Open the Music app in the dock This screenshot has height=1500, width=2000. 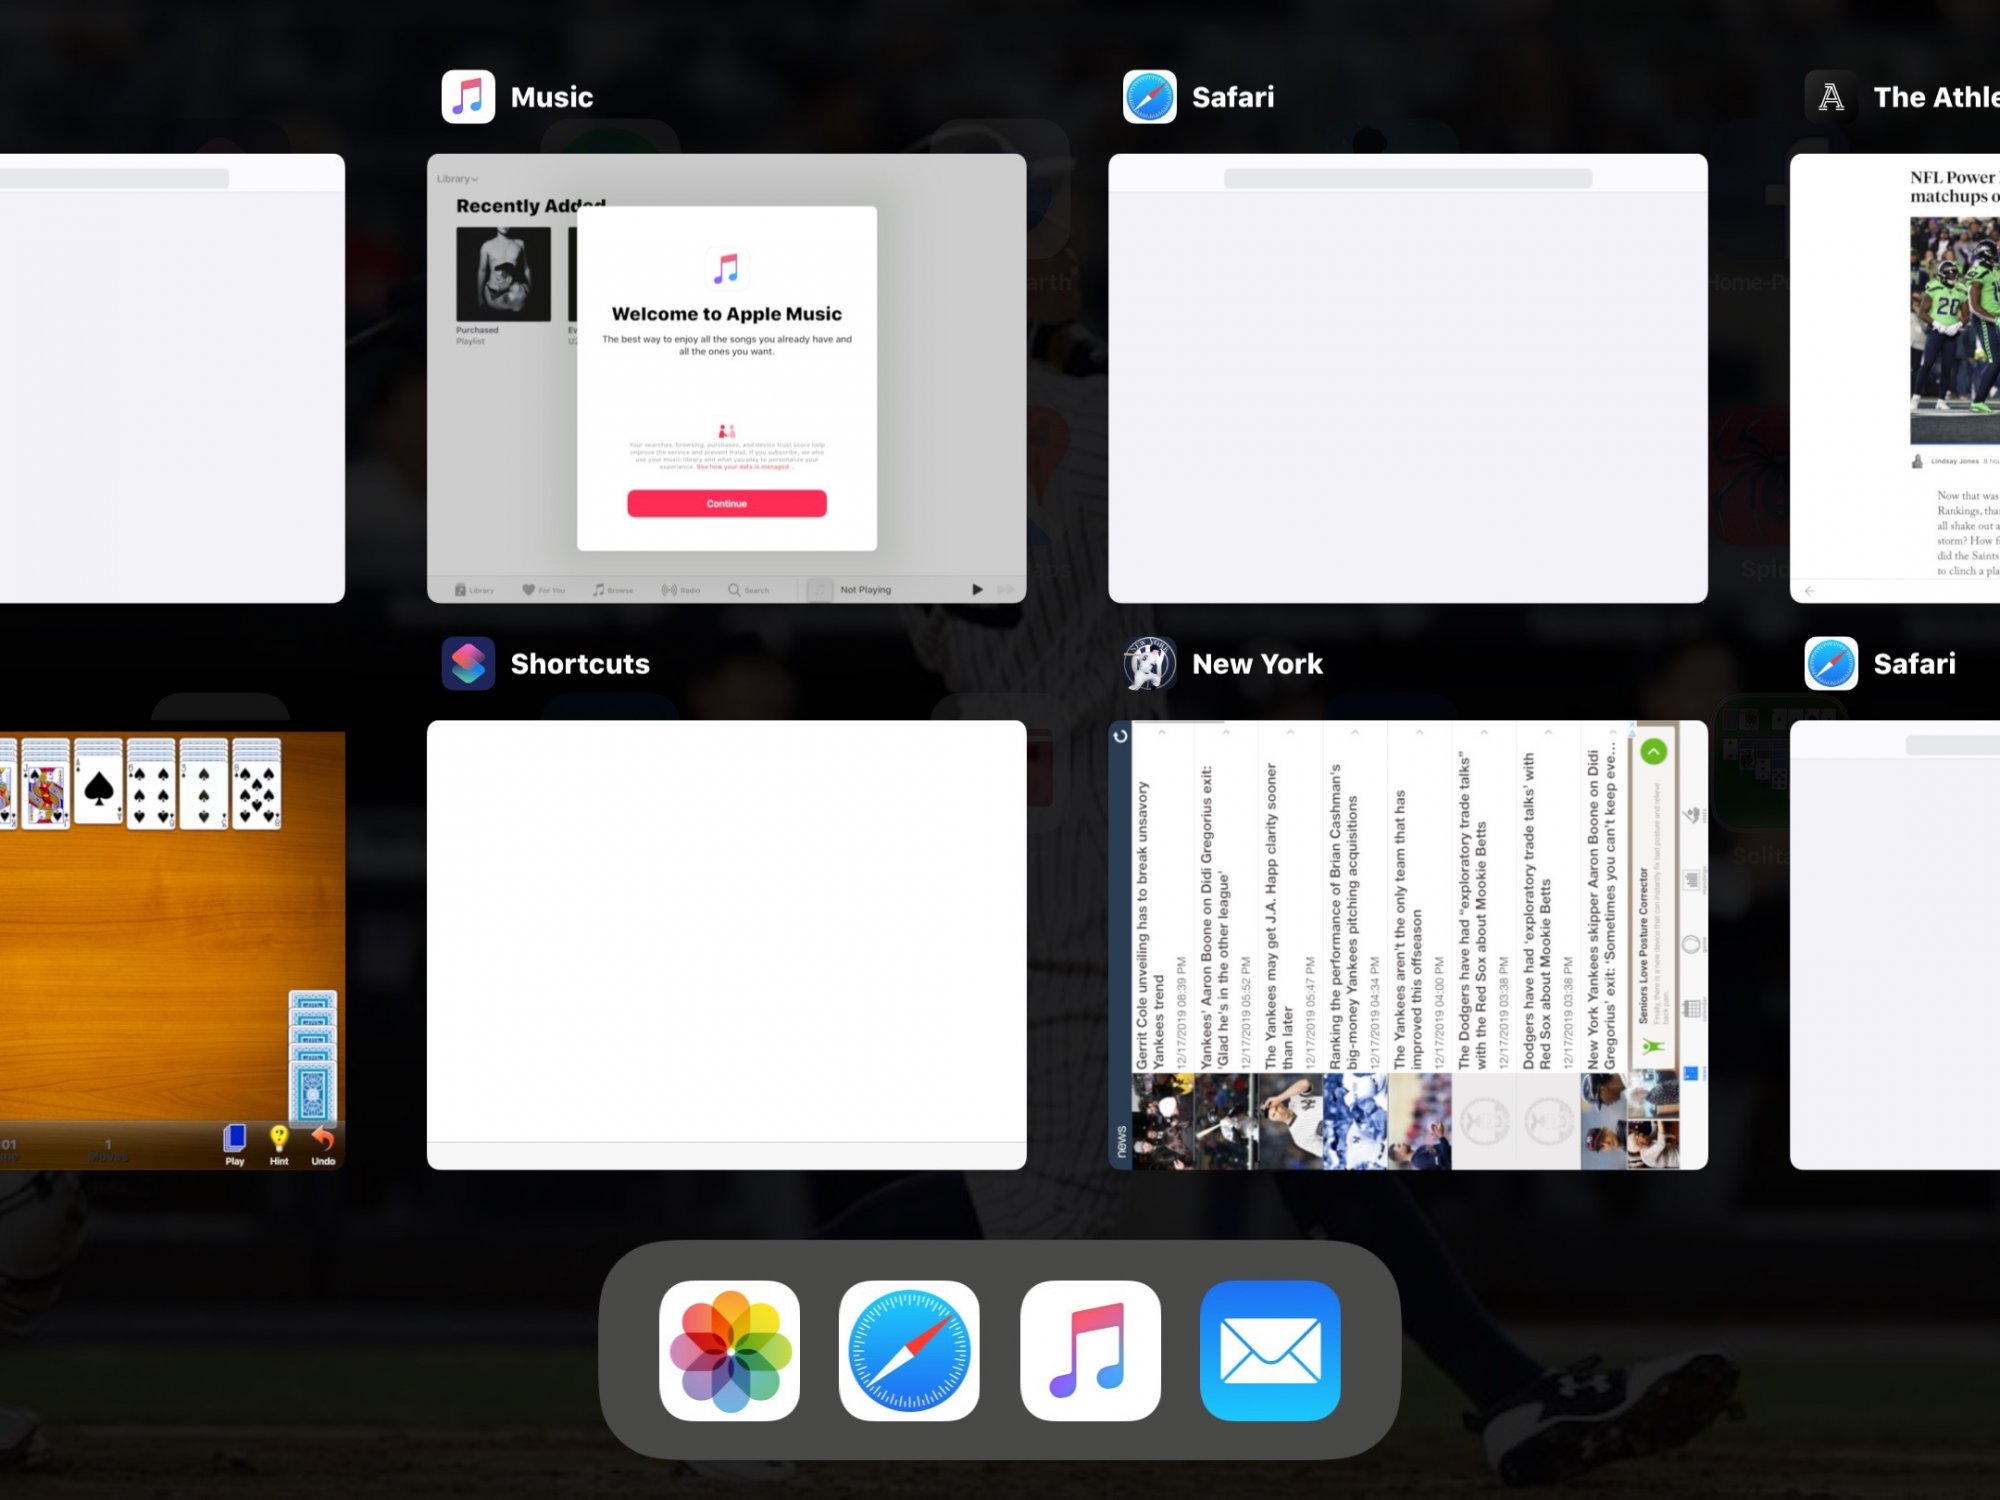point(1090,1350)
